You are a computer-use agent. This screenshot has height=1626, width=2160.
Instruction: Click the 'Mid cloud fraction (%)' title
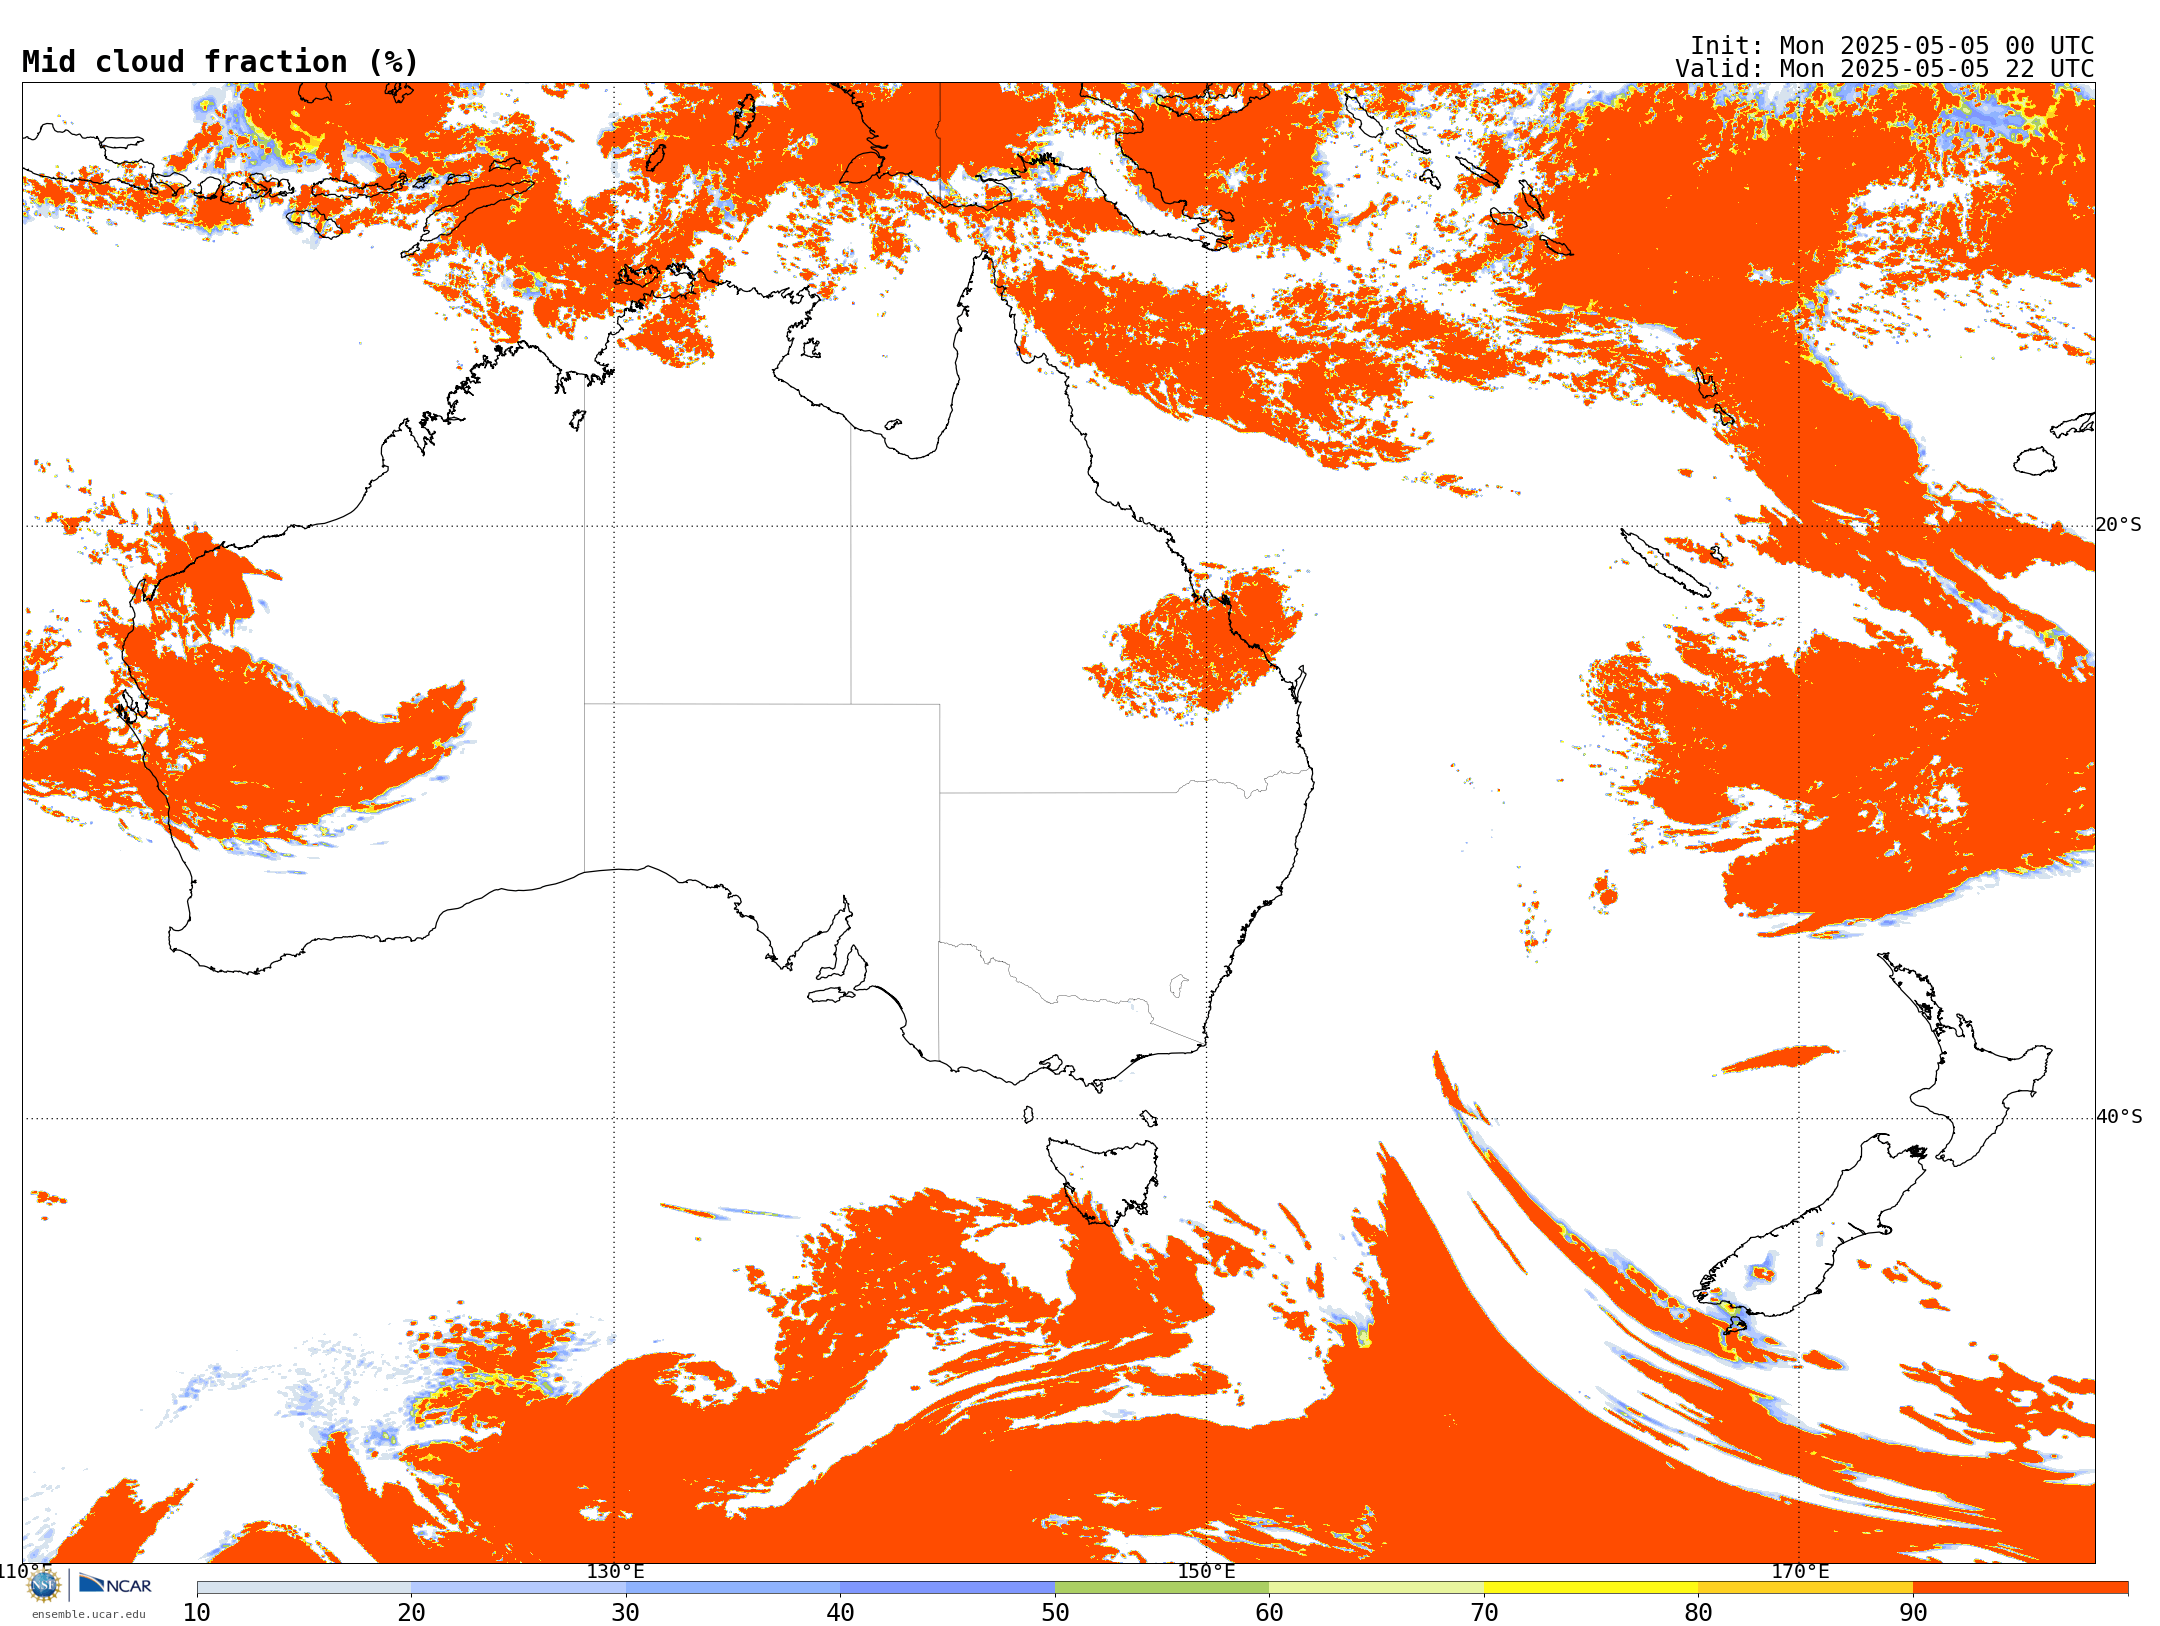(220, 62)
